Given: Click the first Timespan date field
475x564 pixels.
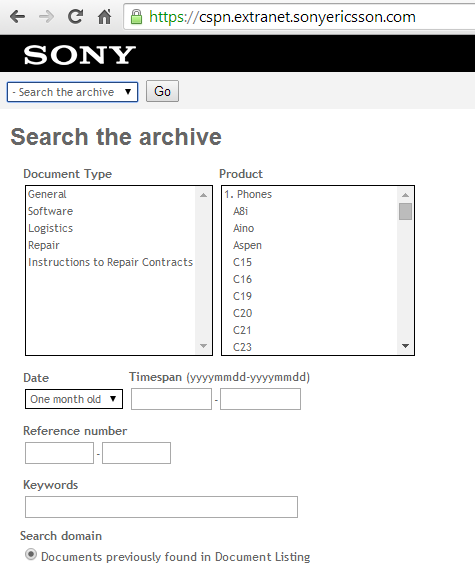Looking at the screenshot, I should (x=171, y=399).
